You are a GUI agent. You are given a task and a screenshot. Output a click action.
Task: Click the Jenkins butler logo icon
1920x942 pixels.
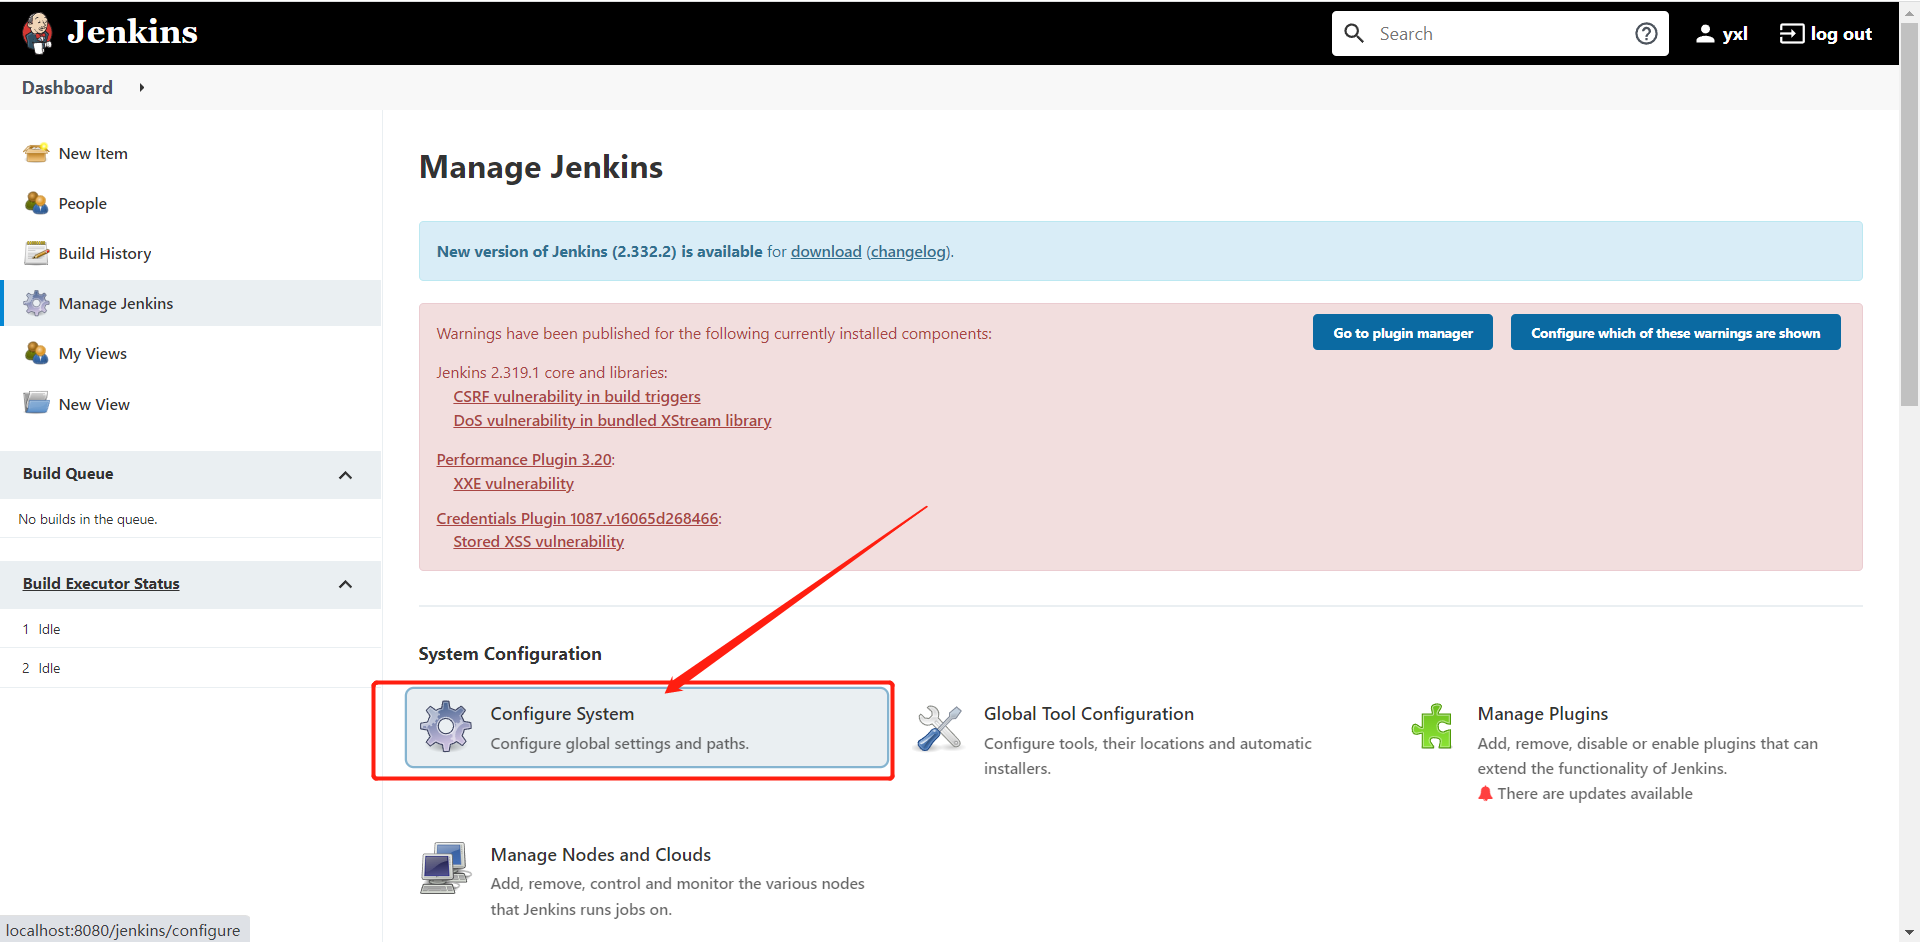38,33
